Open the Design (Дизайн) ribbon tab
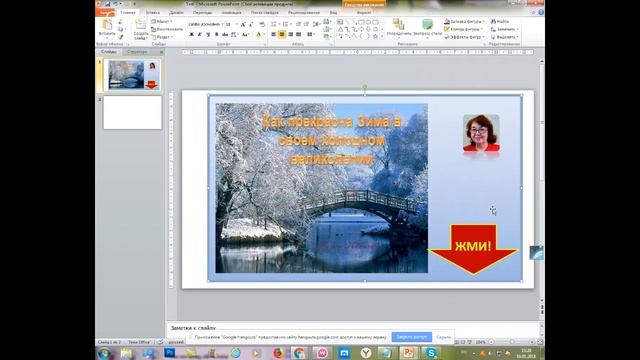The image size is (640, 360). click(176, 13)
